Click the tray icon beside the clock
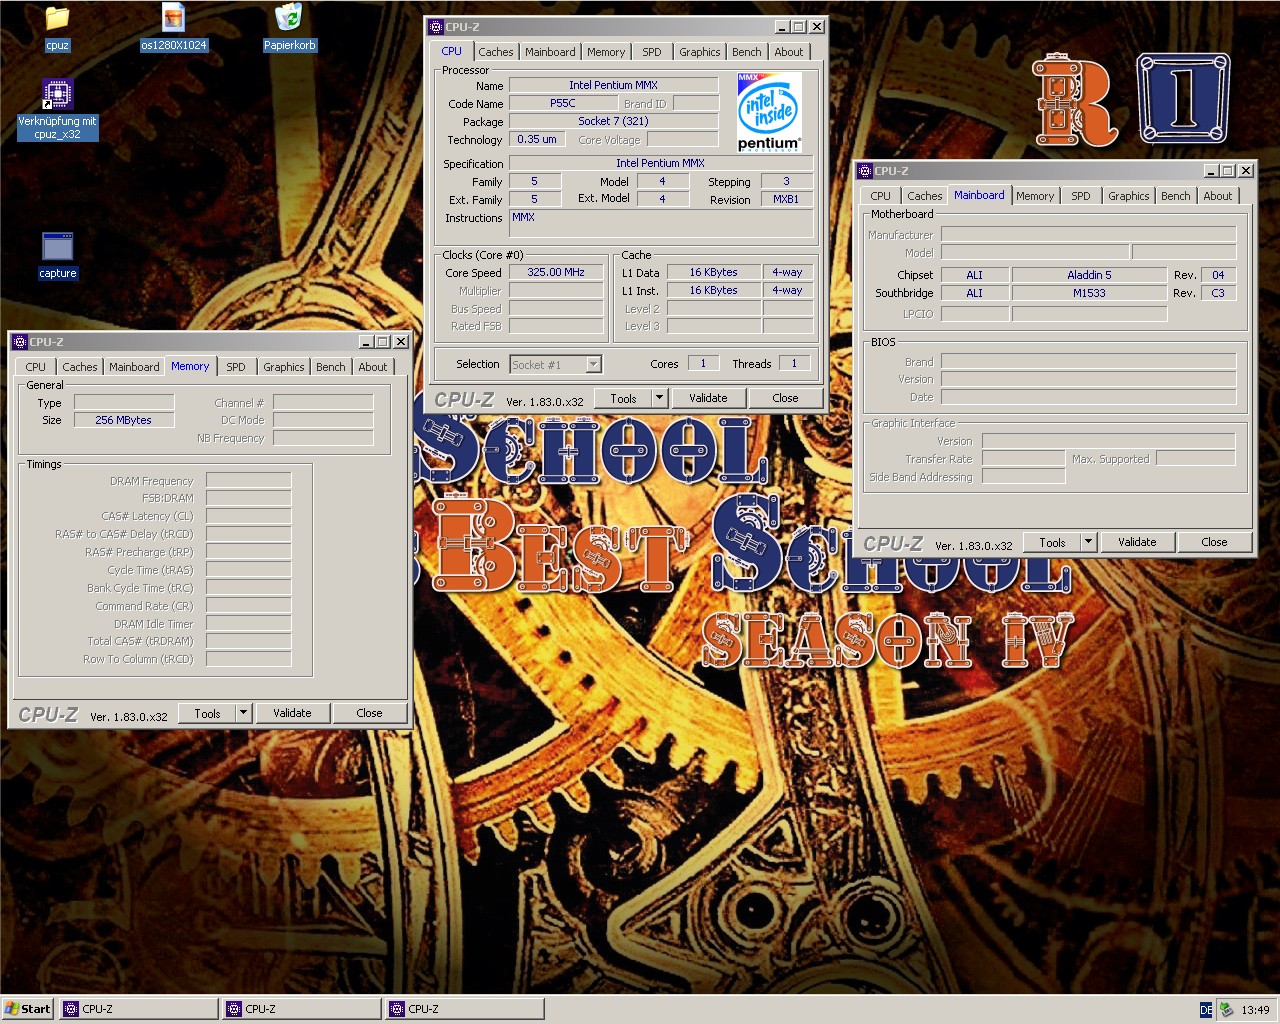Screen dimensions: 1280x1024 tap(1226, 1010)
